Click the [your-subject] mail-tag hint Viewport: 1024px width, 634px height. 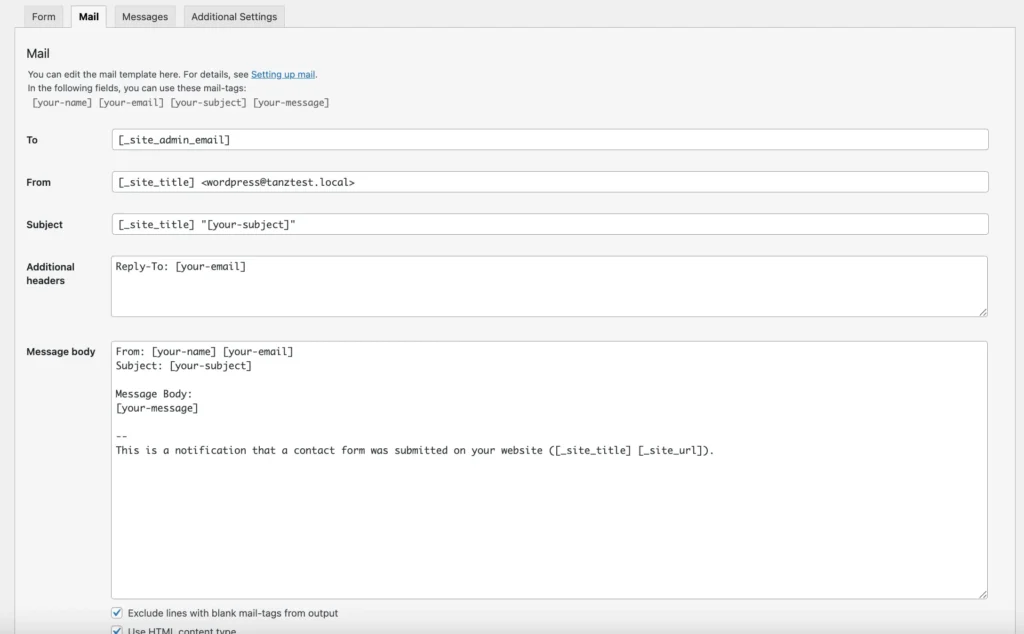[x=208, y=103]
